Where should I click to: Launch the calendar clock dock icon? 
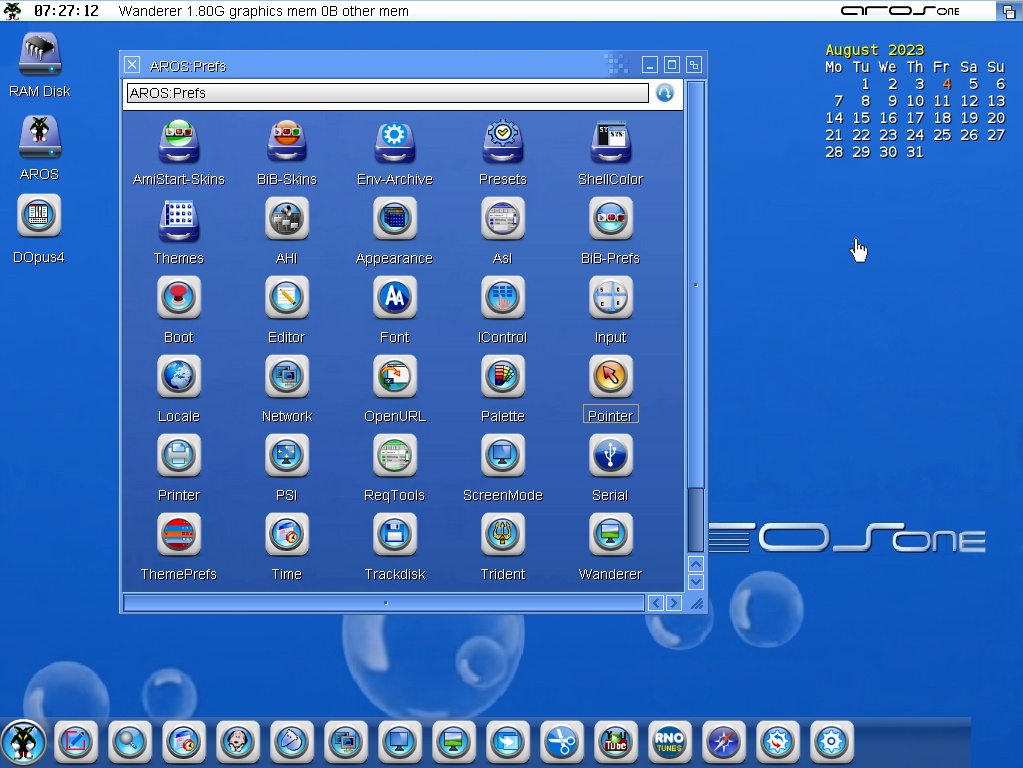(x=184, y=743)
